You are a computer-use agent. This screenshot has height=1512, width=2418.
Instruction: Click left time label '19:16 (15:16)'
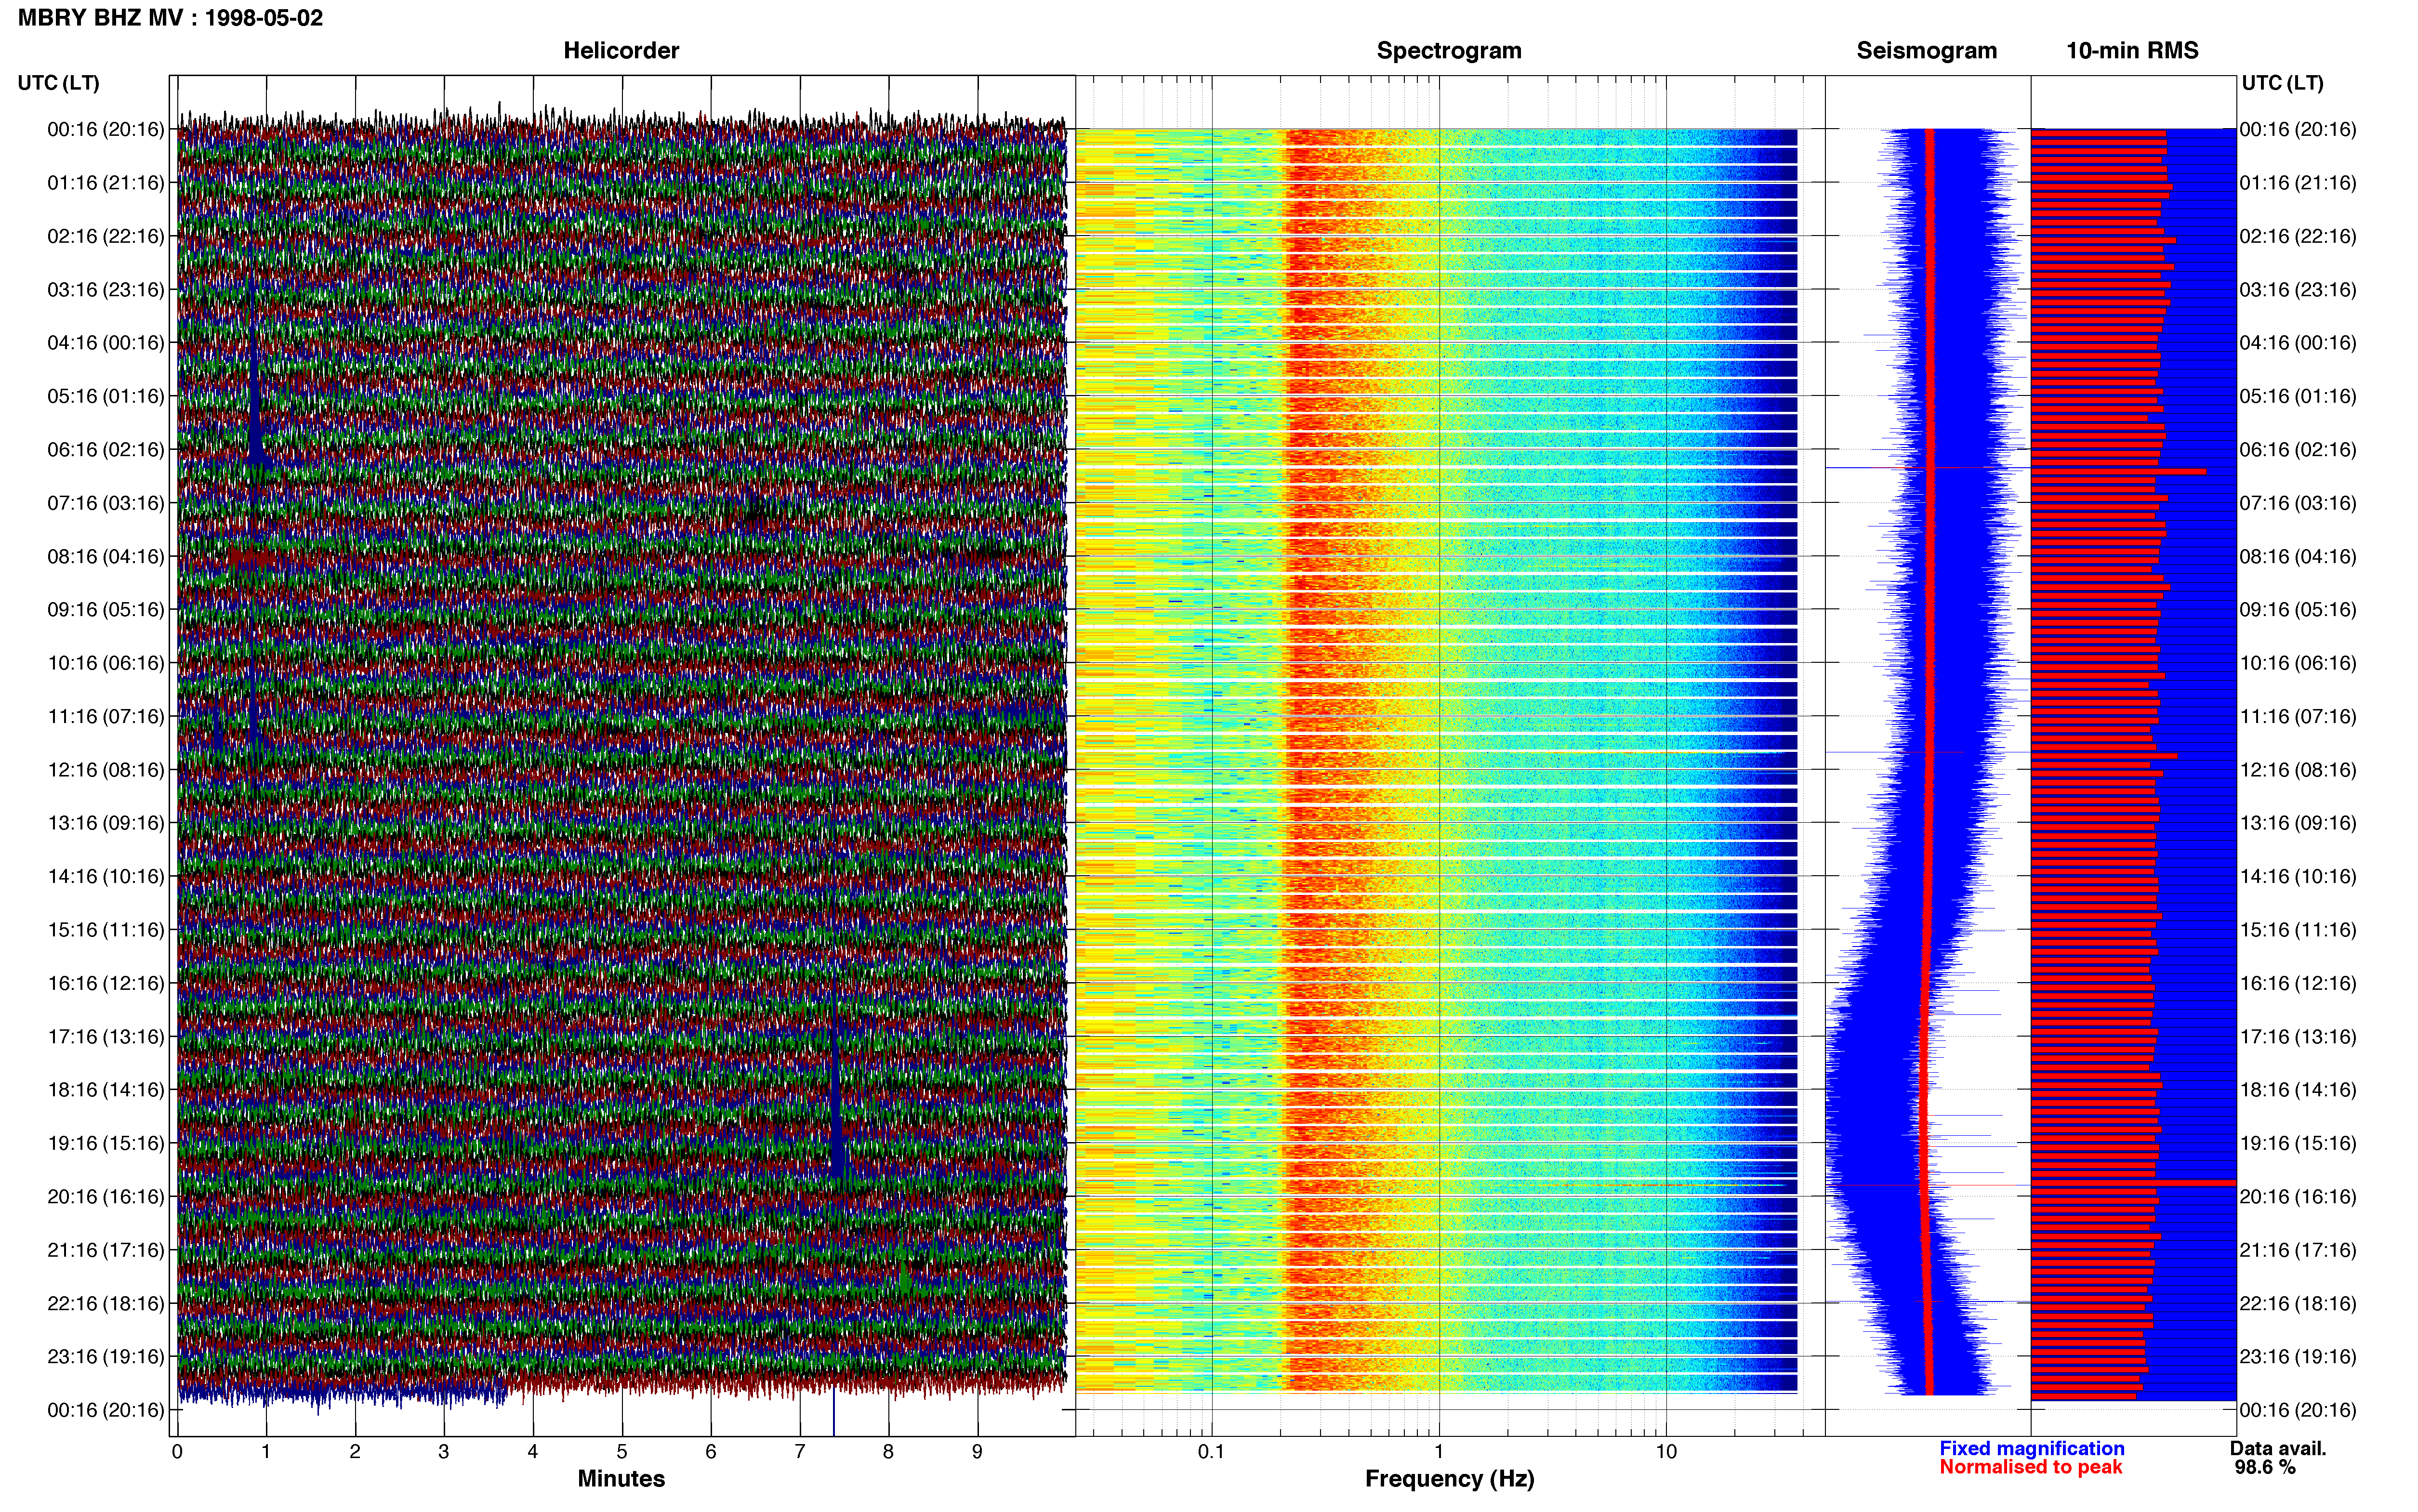pos(106,1143)
